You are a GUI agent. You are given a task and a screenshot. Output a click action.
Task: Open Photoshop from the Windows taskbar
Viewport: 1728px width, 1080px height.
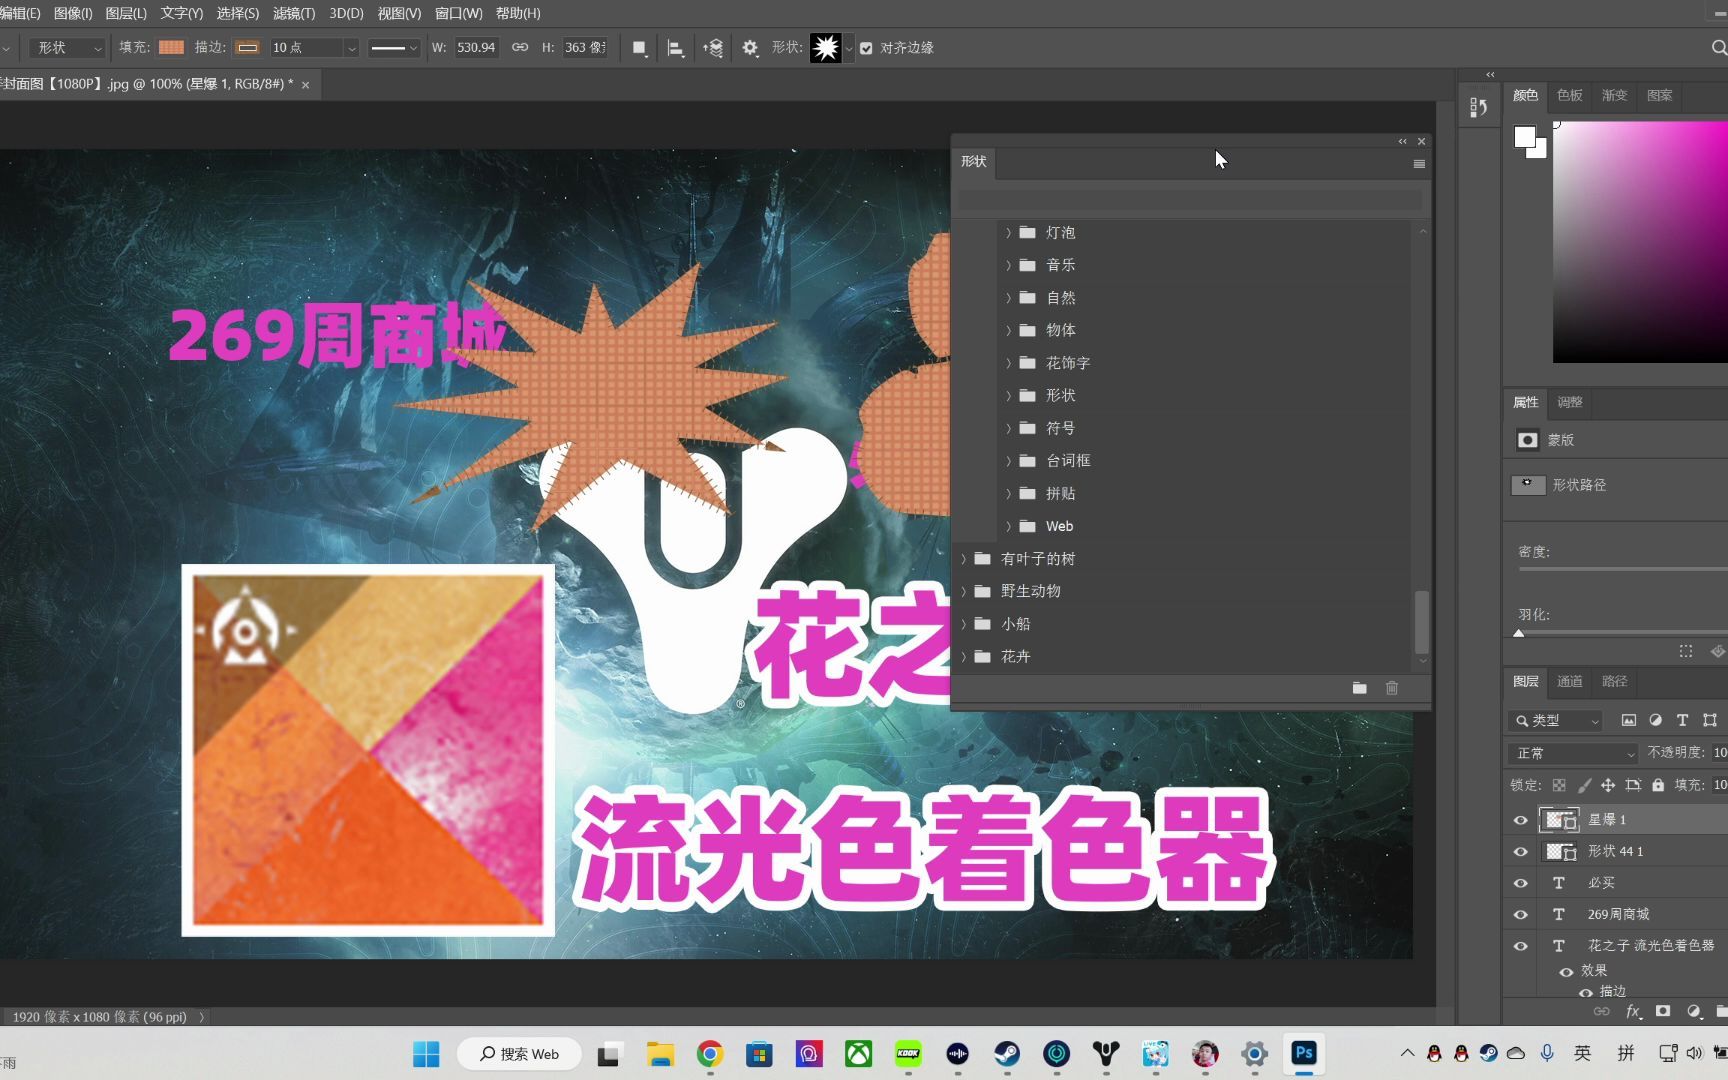click(x=1304, y=1053)
